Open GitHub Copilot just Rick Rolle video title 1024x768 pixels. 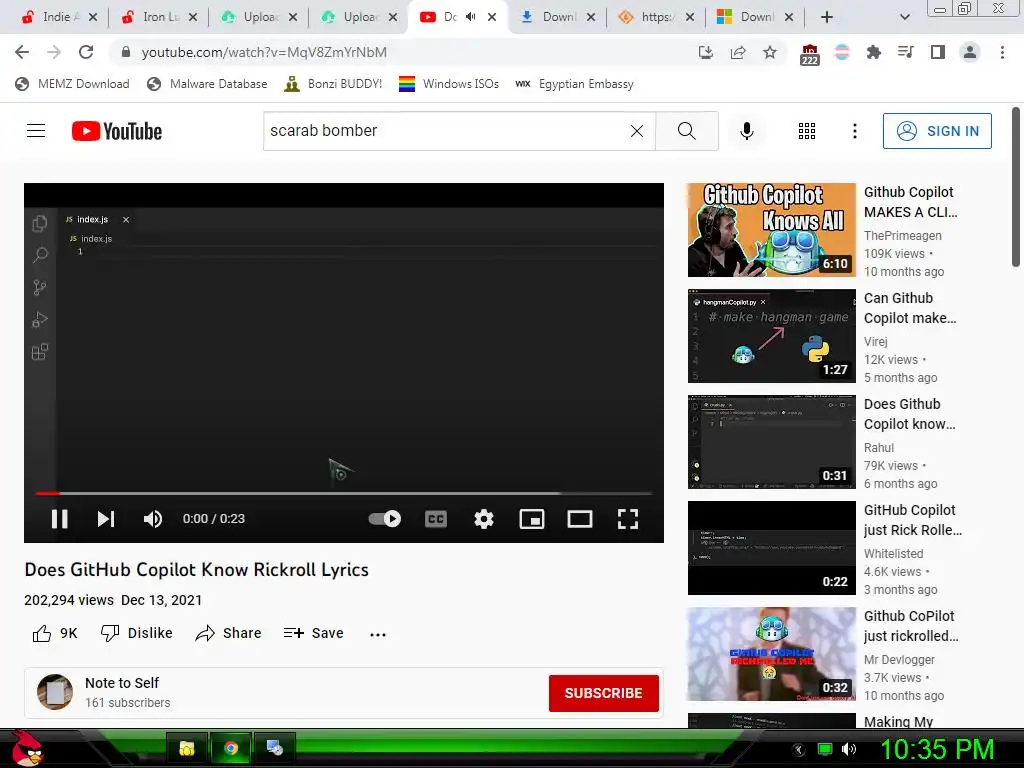(x=912, y=520)
